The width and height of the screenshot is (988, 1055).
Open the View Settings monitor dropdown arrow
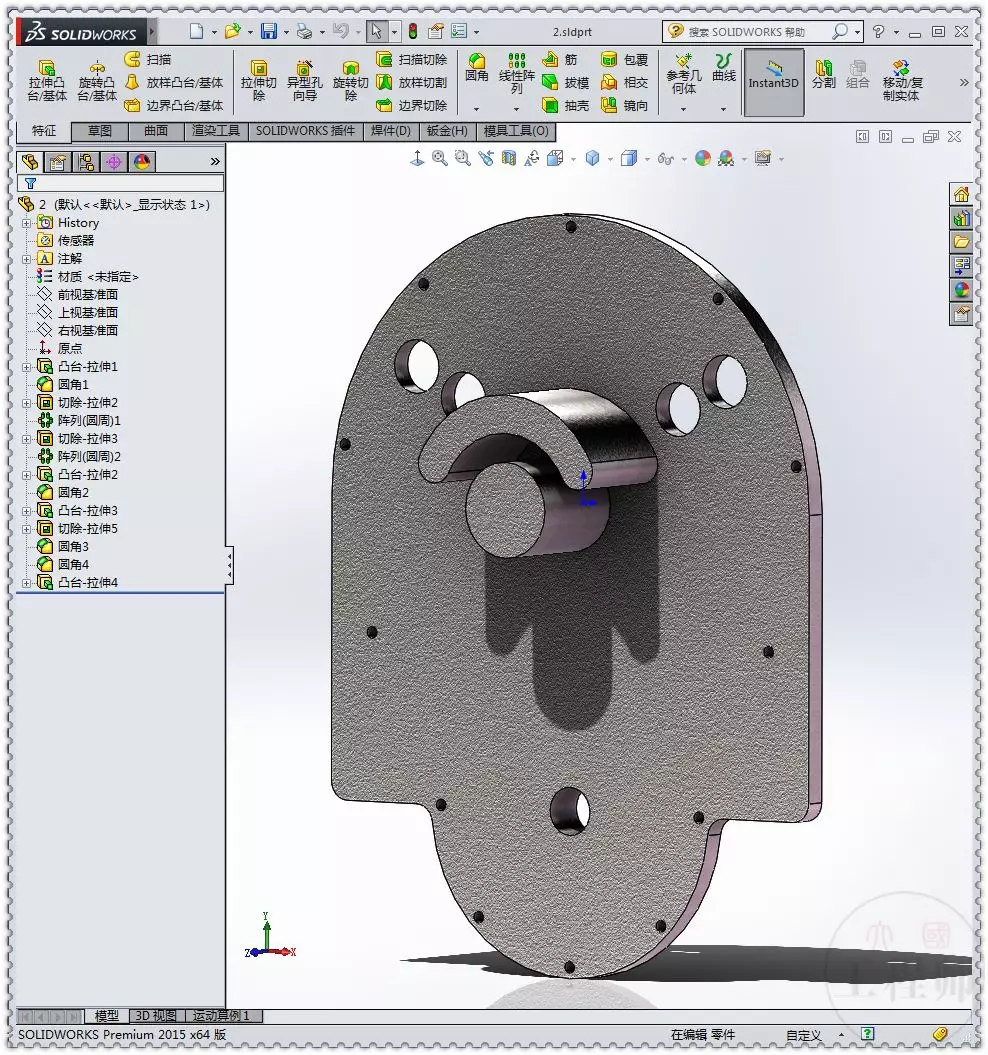[781, 159]
